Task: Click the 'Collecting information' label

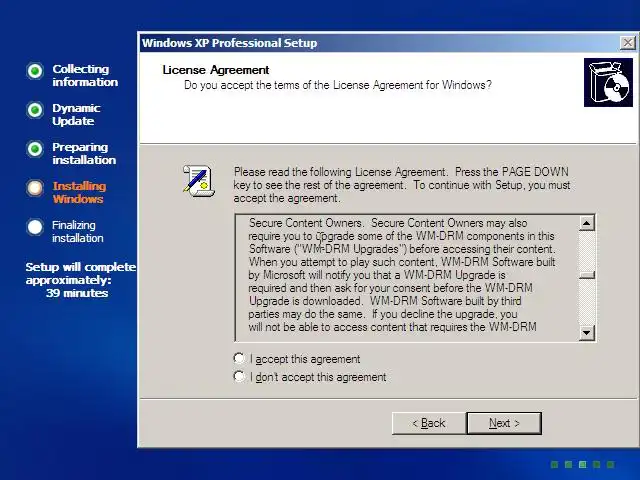Action: 85,76
